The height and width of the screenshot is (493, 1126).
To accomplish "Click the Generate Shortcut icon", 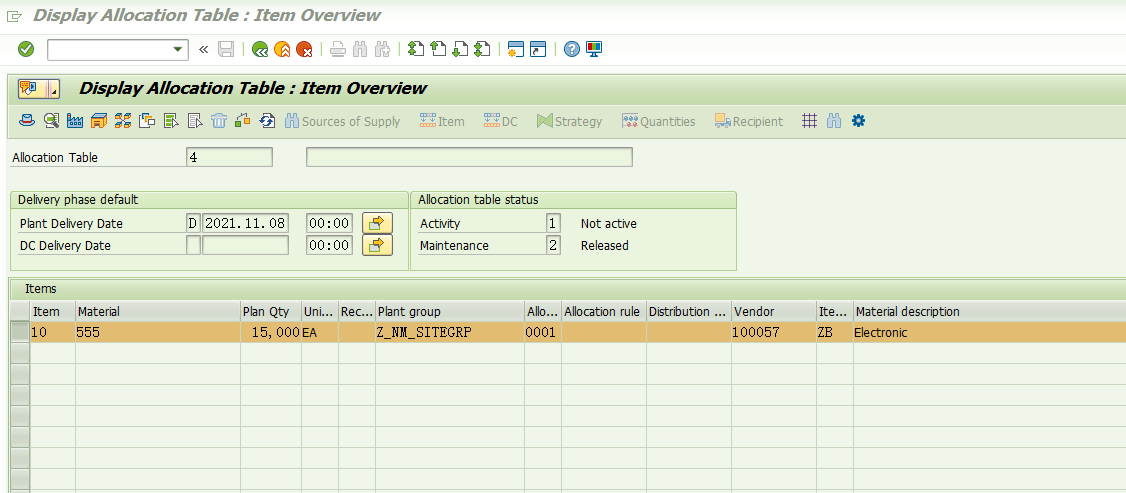I will 538,50.
